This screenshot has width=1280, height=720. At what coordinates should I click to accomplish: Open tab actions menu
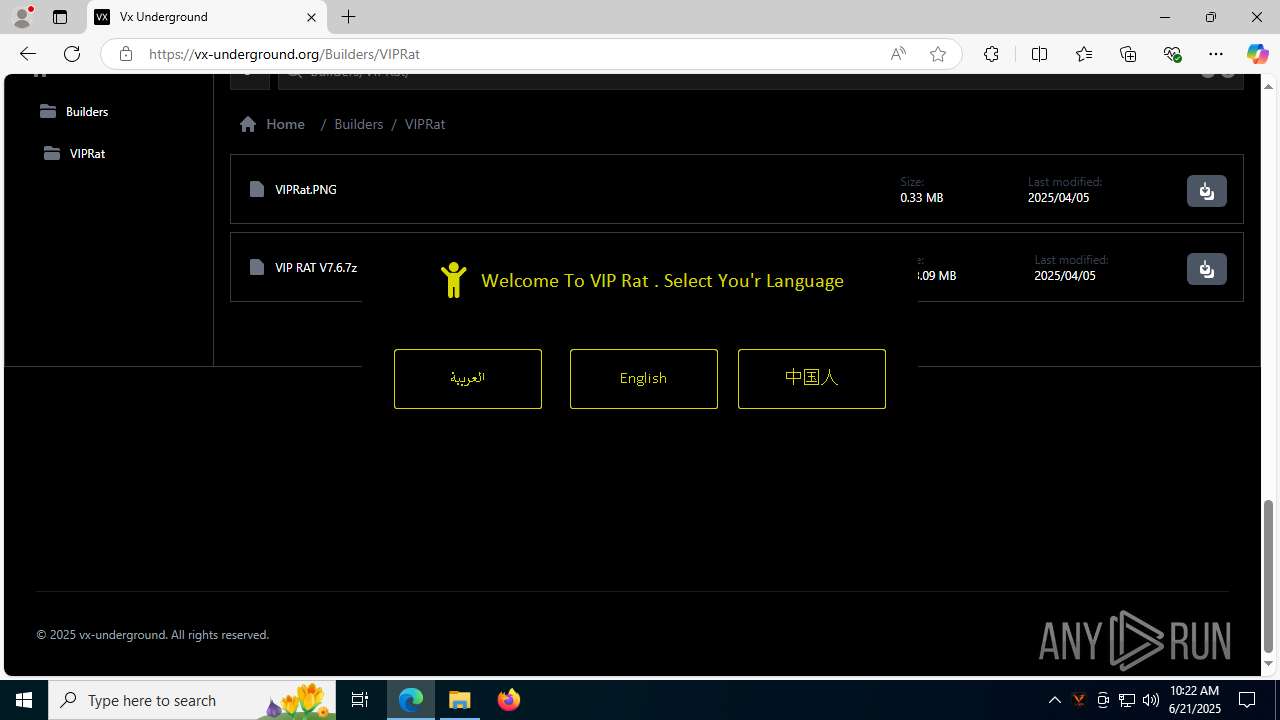[x=60, y=17]
